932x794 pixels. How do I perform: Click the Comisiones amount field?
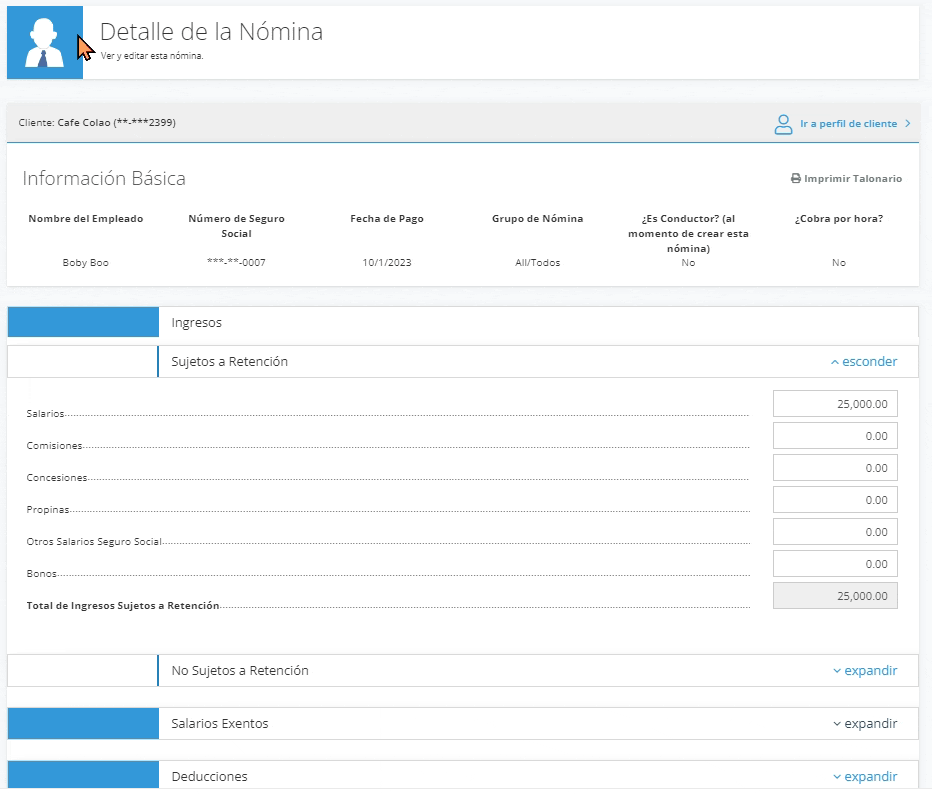pyautogui.click(x=835, y=436)
